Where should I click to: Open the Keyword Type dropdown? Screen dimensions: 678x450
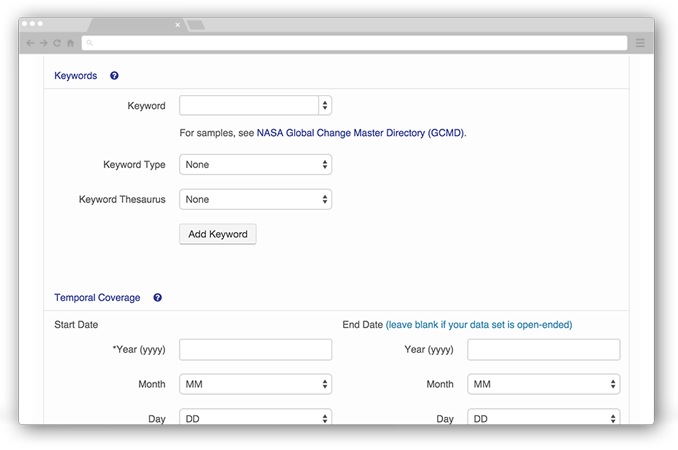[x=256, y=165]
